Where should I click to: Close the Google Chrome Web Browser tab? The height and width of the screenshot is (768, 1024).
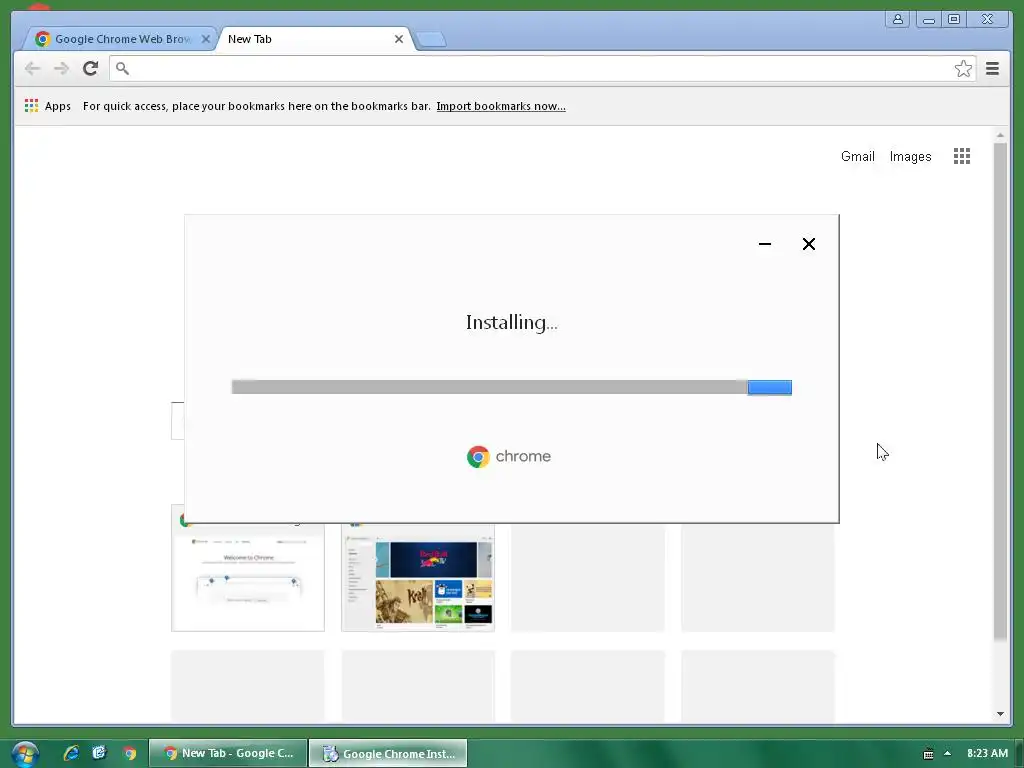(206, 39)
